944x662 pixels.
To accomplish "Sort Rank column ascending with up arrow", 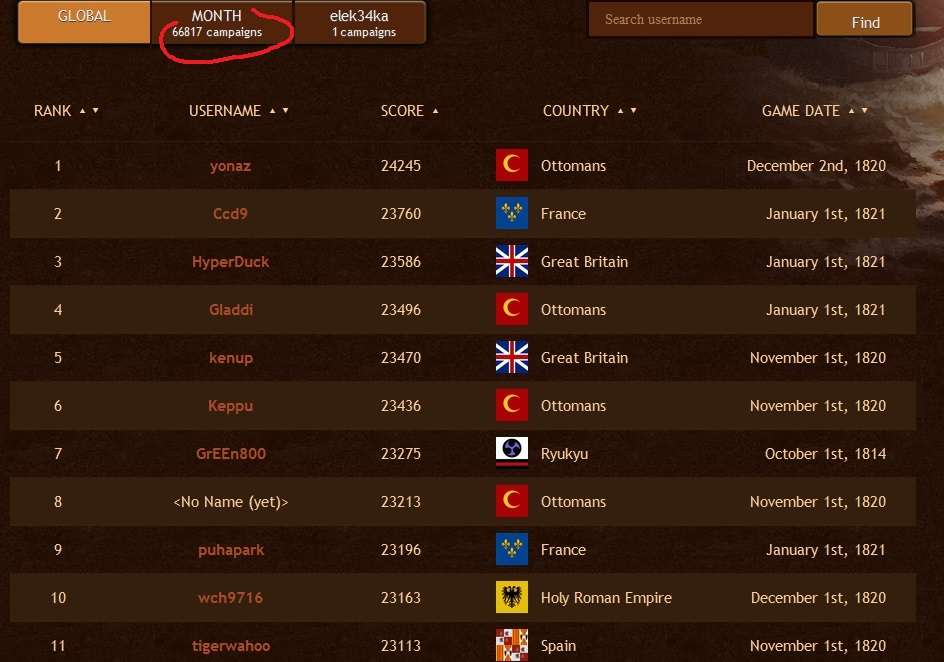I will tap(82, 111).
